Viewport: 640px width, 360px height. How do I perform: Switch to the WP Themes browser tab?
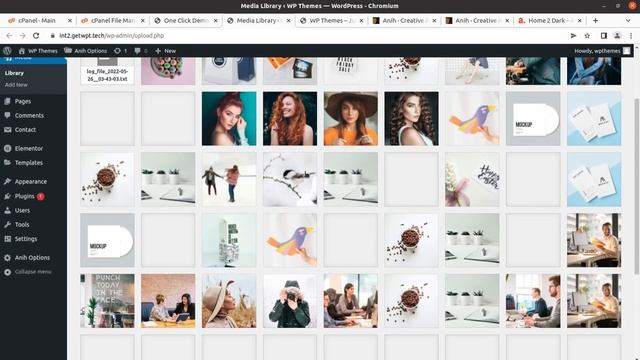331,20
